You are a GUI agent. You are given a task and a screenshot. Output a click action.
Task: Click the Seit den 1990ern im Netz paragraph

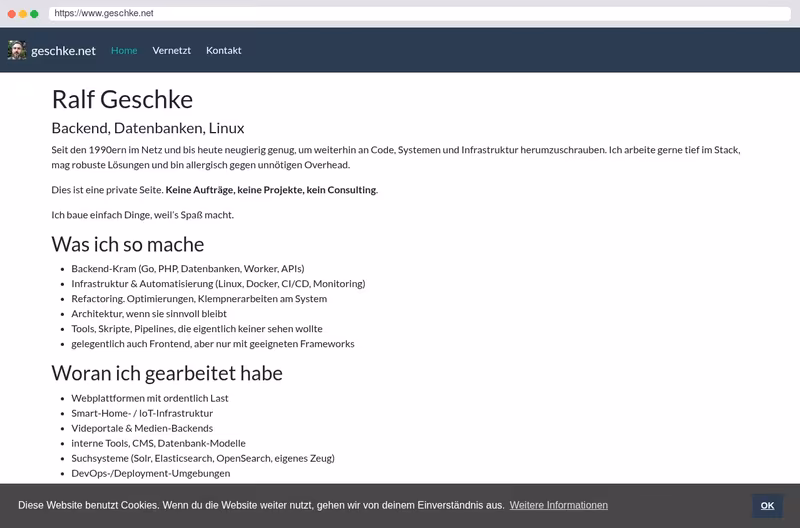[396, 157]
